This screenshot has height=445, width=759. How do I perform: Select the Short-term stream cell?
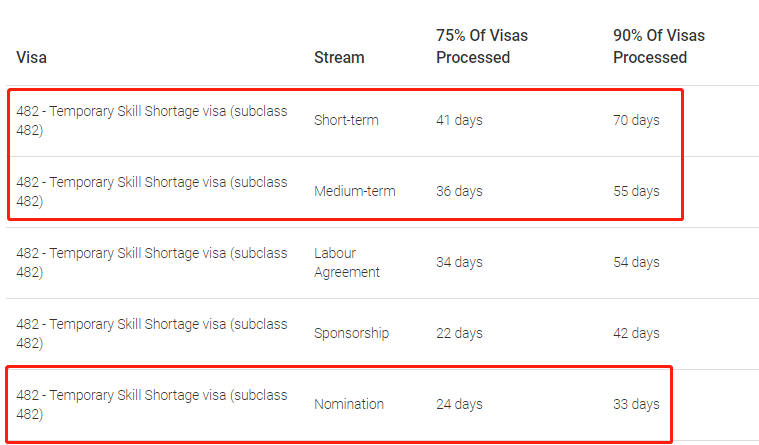click(x=346, y=120)
